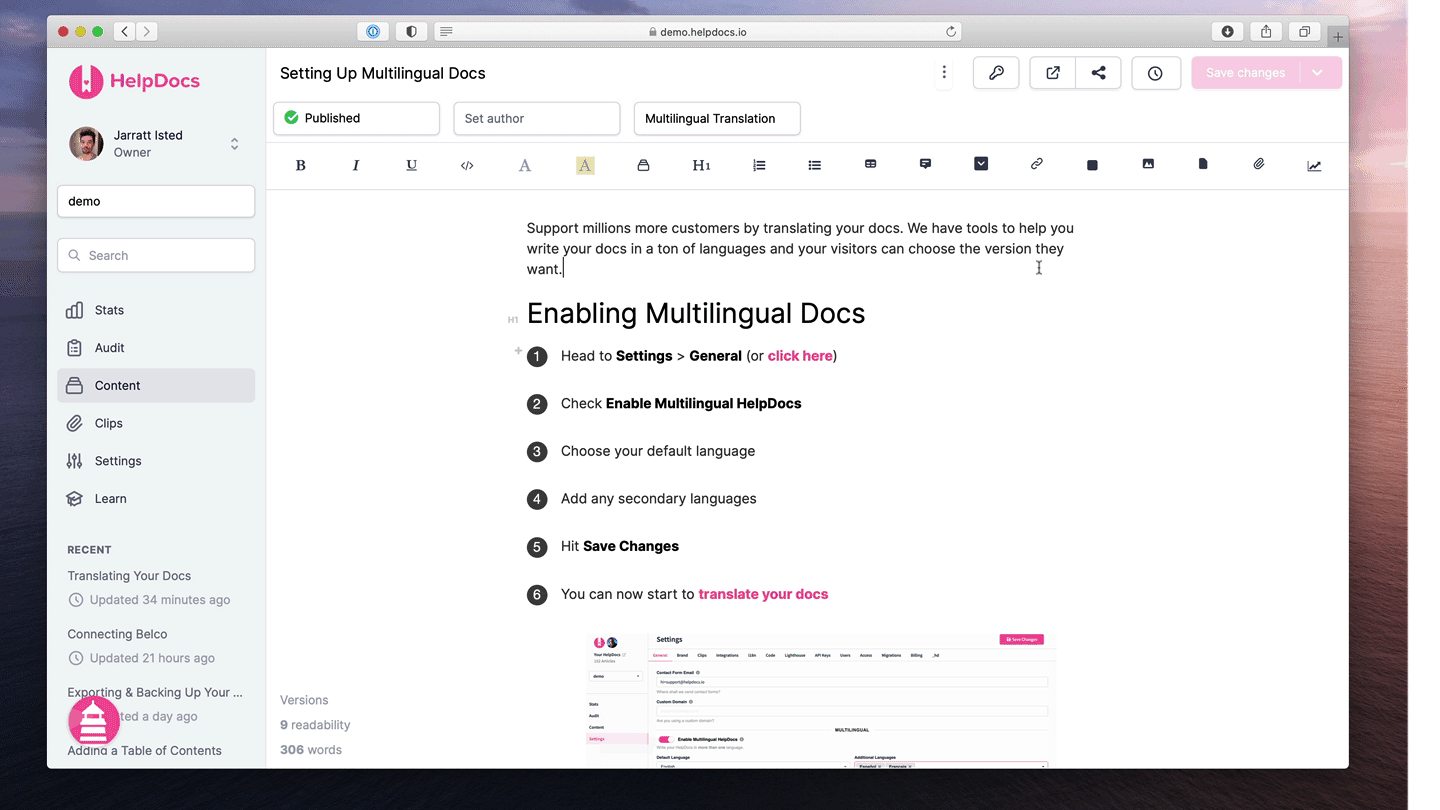Insert an image from the toolbar

click(1148, 164)
